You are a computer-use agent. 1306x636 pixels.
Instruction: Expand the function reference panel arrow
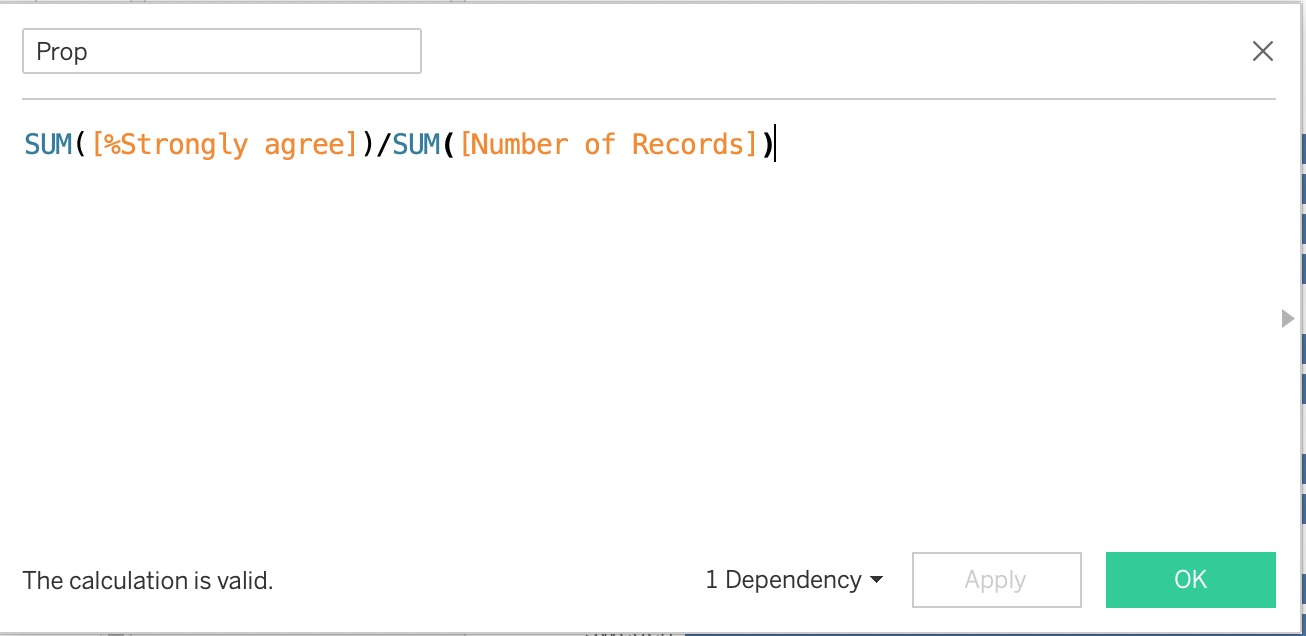[x=1287, y=319]
